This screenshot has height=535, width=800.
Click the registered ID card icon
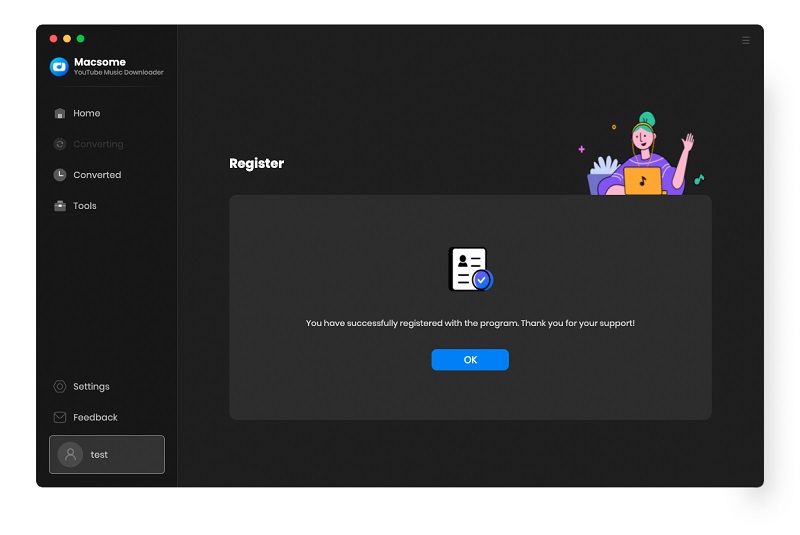[x=470, y=269]
